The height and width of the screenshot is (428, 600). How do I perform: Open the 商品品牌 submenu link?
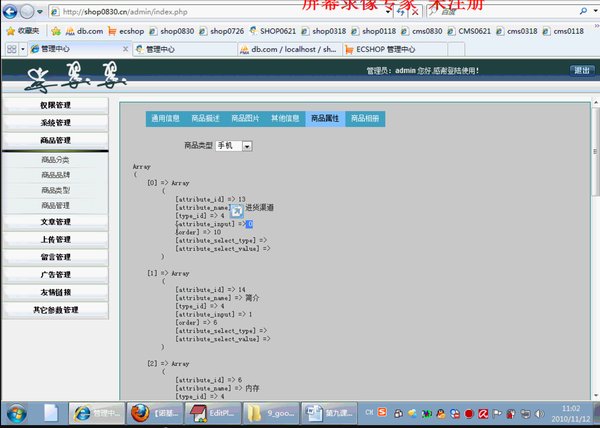click(x=55, y=175)
